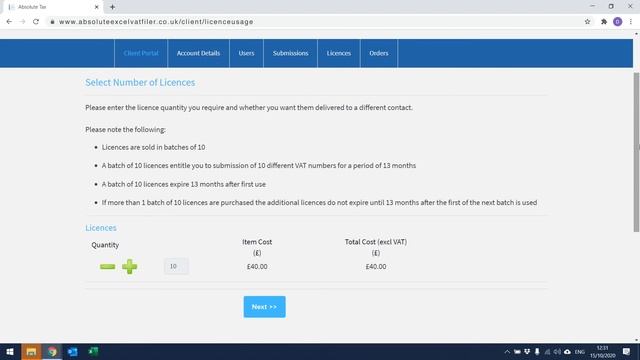Click the page vertical scrollbar thumb
This screenshot has width=640, height=360.
[636, 152]
